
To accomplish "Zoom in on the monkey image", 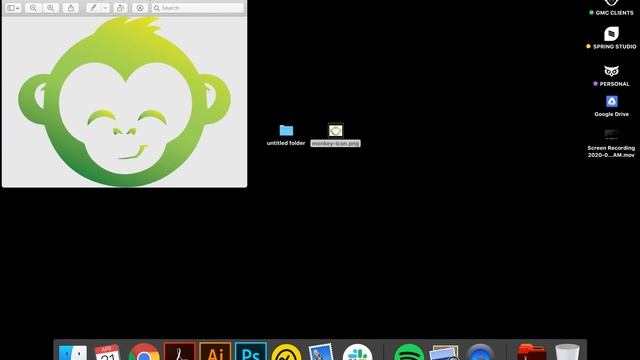I will point(51,8).
